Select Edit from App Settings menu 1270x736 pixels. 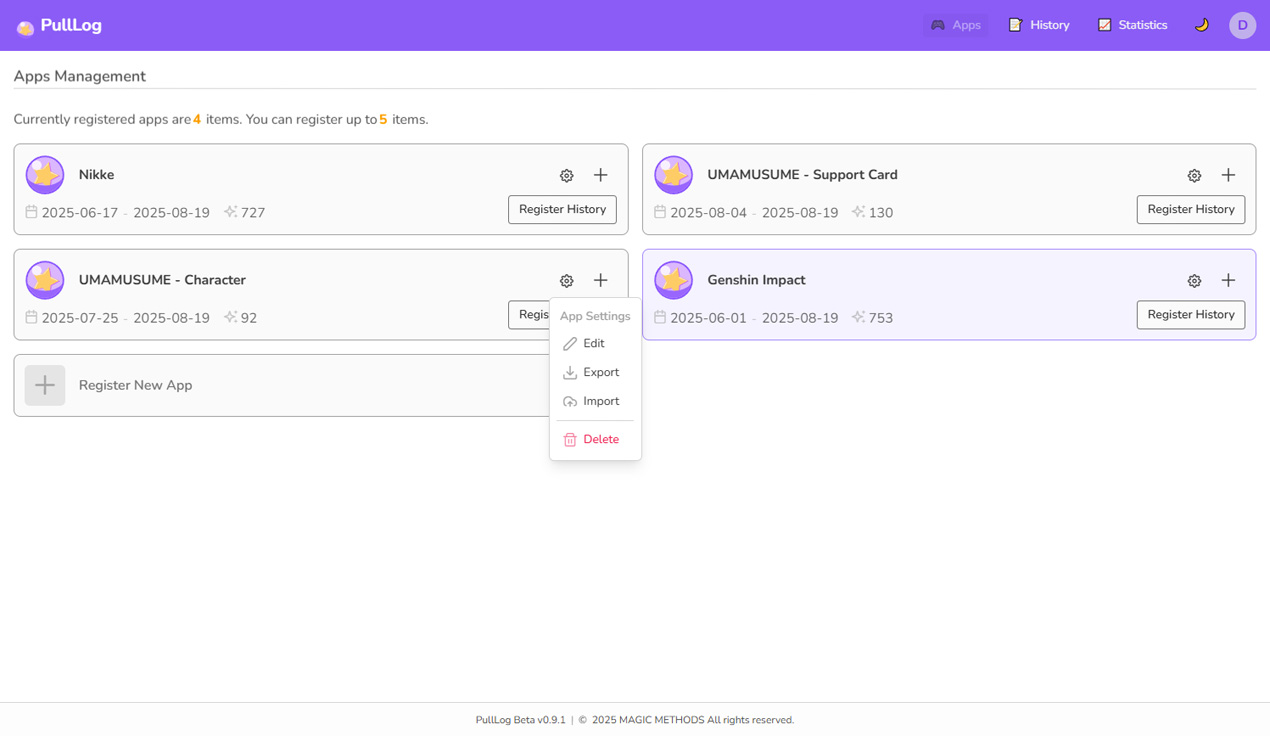[x=593, y=344]
